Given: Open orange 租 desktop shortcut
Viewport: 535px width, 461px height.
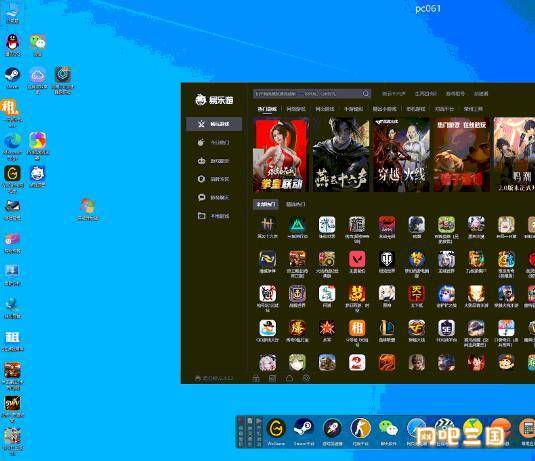Looking at the screenshot, I should [x=11, y=113].
